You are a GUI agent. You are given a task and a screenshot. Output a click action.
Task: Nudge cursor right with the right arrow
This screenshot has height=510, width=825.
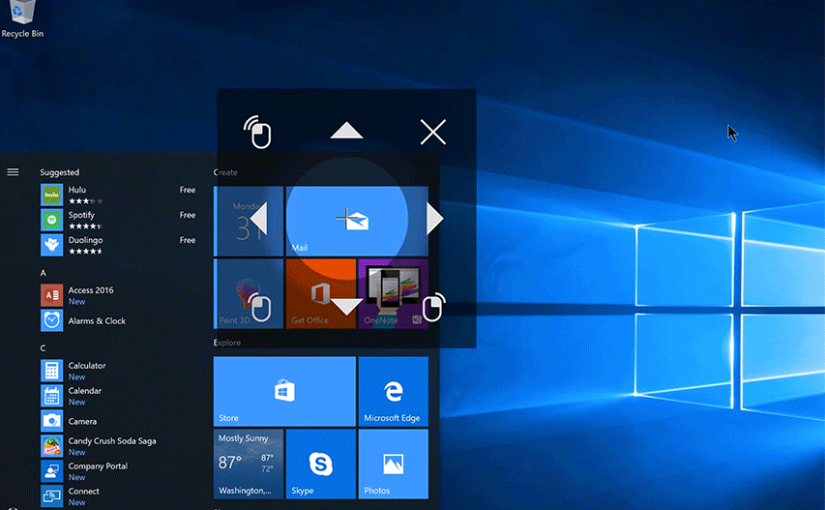pos(435,219)
